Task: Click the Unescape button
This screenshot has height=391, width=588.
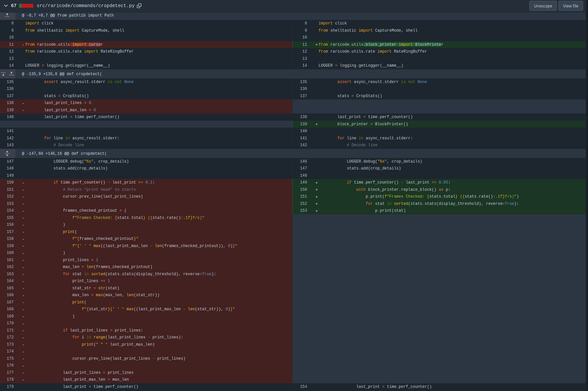Action: 543,6
